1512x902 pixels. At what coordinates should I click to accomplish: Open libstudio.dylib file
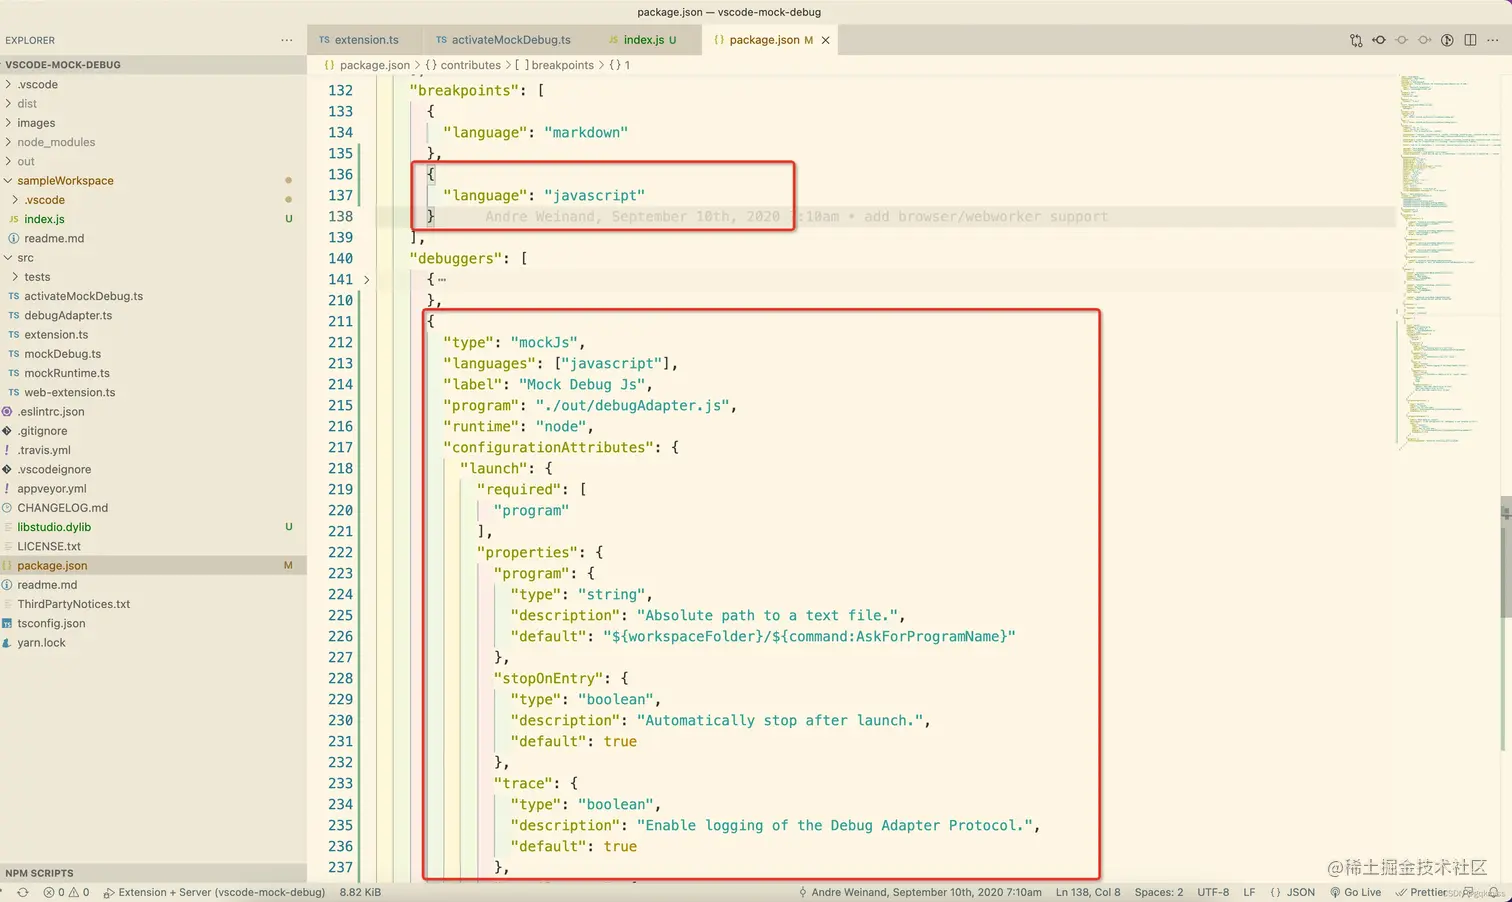click(x=153, y=527)
